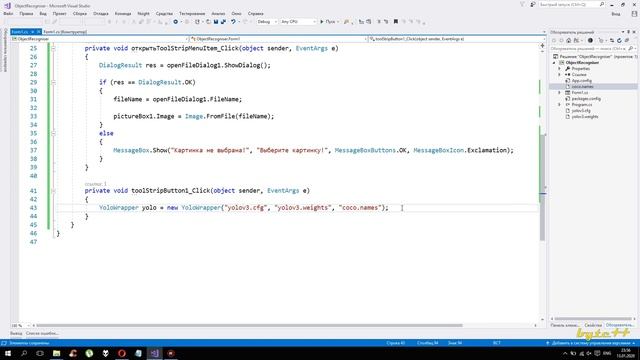Expand the Ссылки references node
Viewport: 640px width, 360px height.
coord(560,75)
